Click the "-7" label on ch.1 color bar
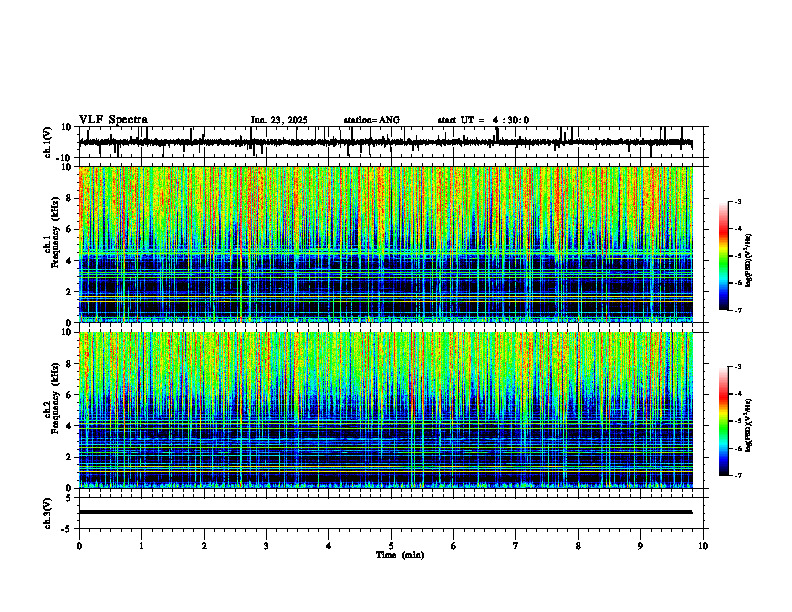The height and width of the screenshot is (612, 792). point(738,310)
